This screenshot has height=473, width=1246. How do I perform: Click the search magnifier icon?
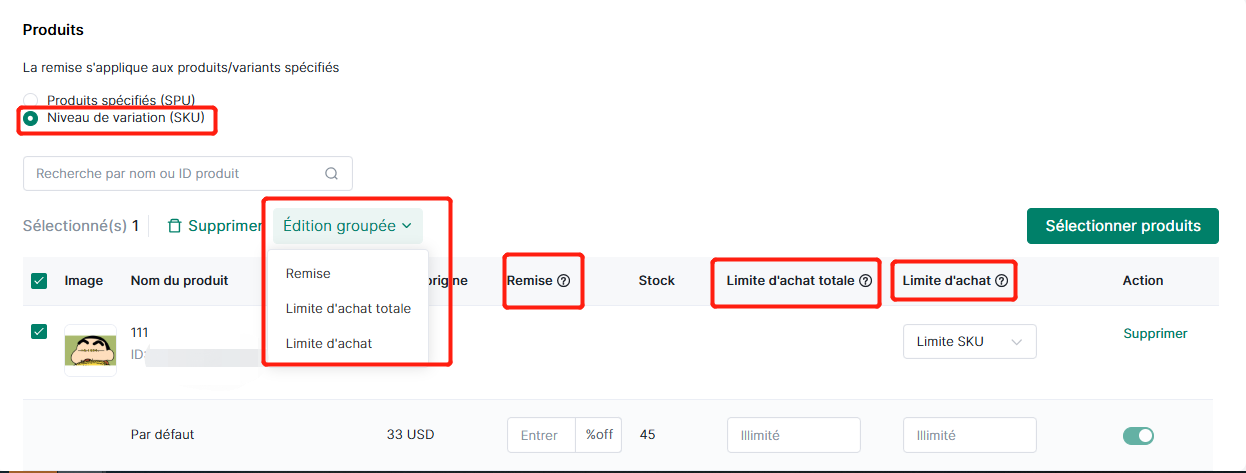(332, 173)
